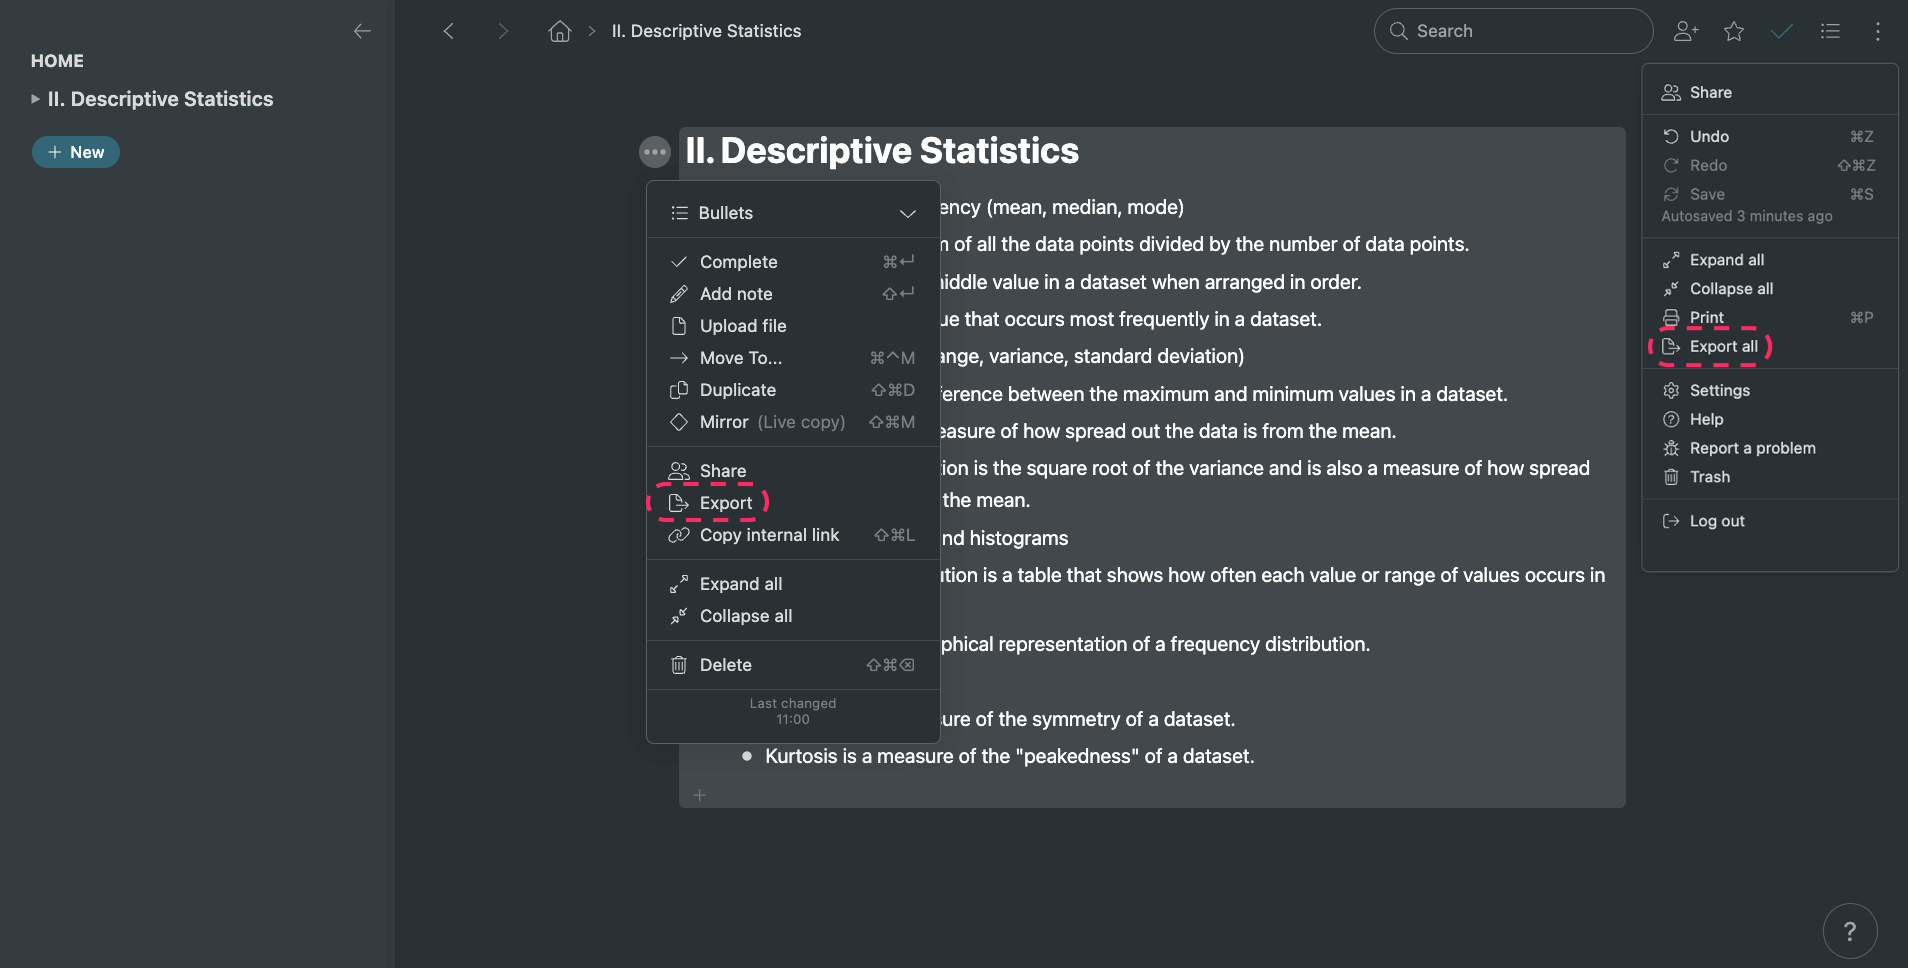Open Help via the question mark bubble

pyautogui.click(x=1851, y=930)
